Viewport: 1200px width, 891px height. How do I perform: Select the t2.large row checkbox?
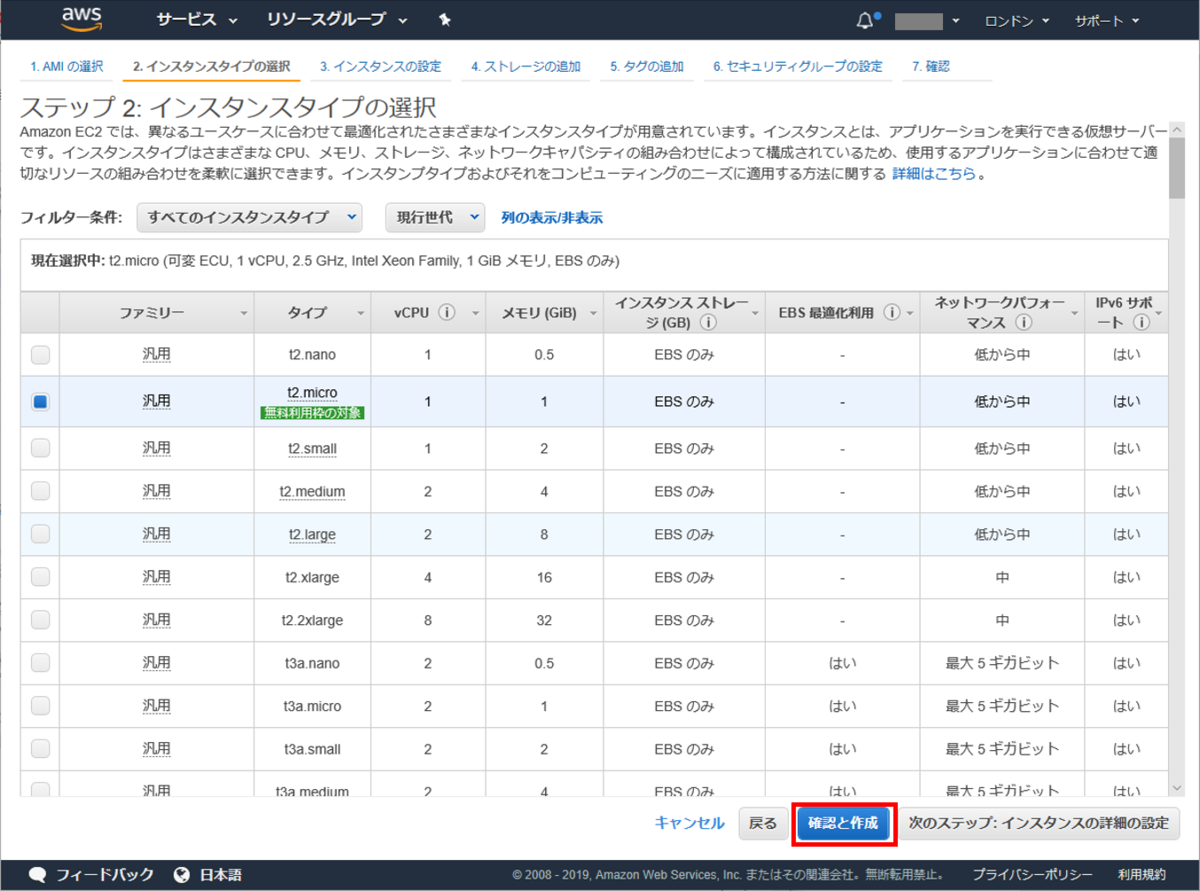(40, 534)
